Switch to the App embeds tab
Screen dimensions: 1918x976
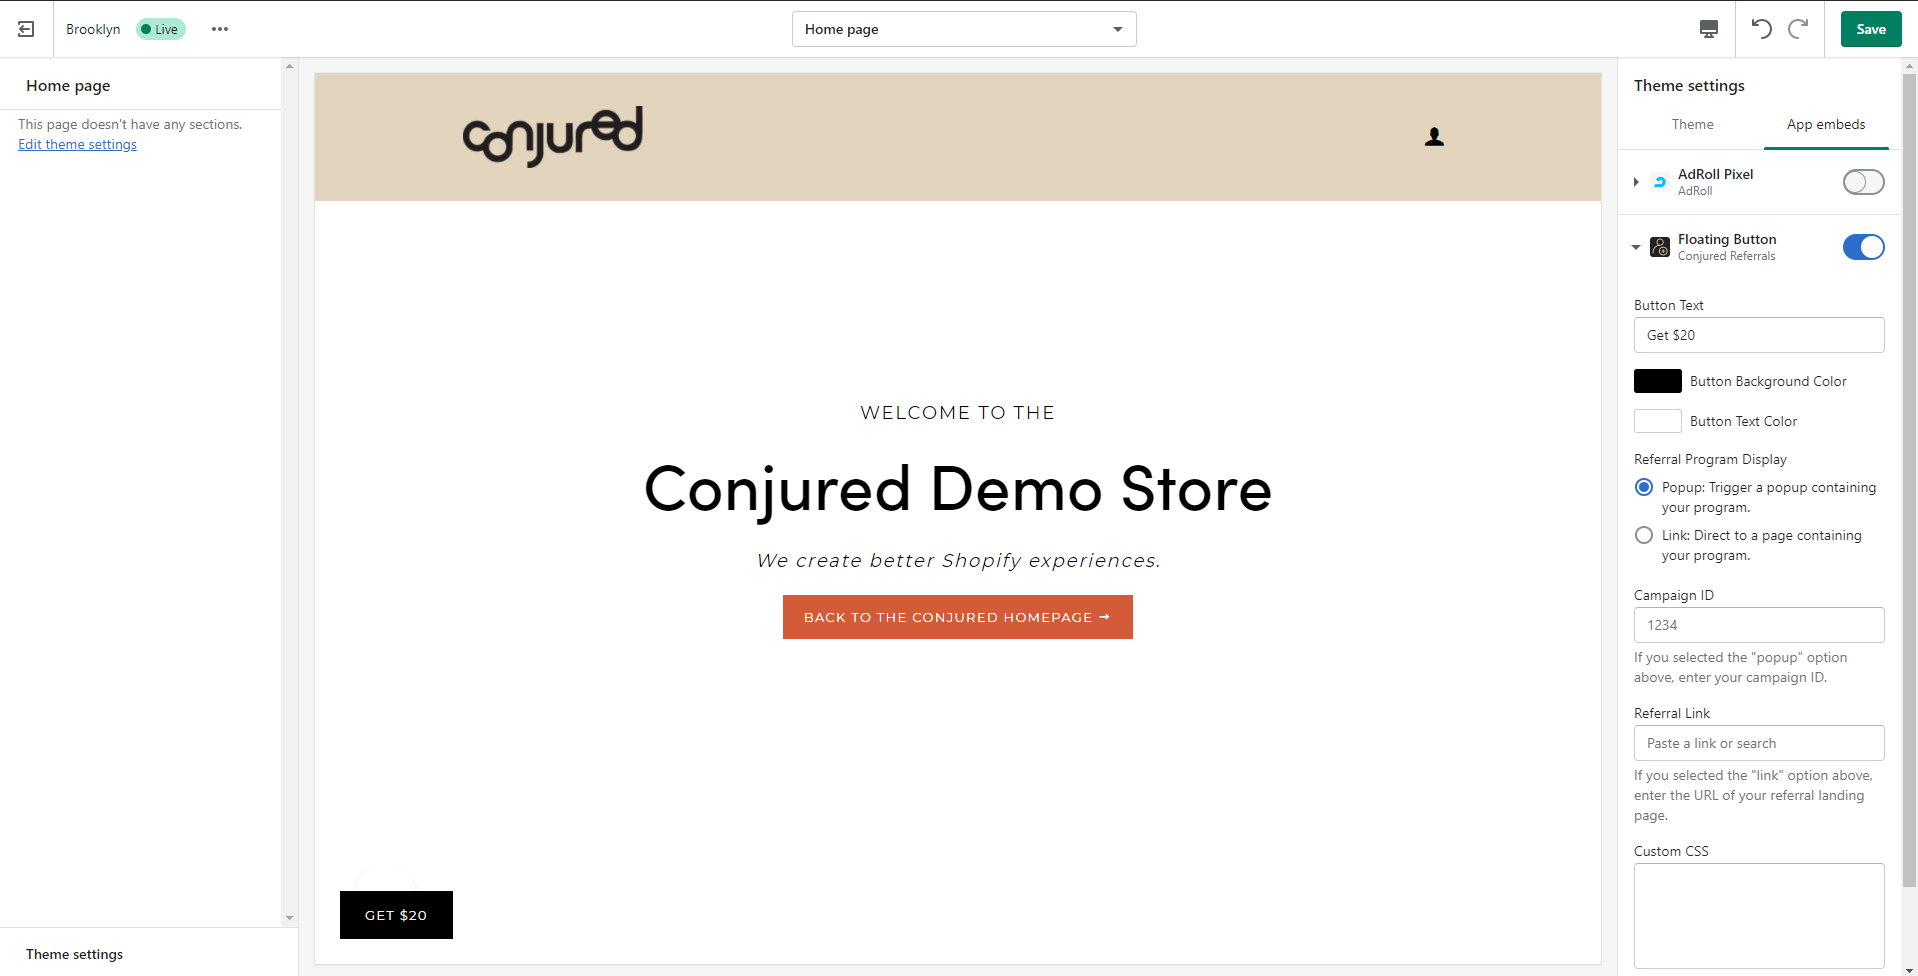[x=1826, y=124]
